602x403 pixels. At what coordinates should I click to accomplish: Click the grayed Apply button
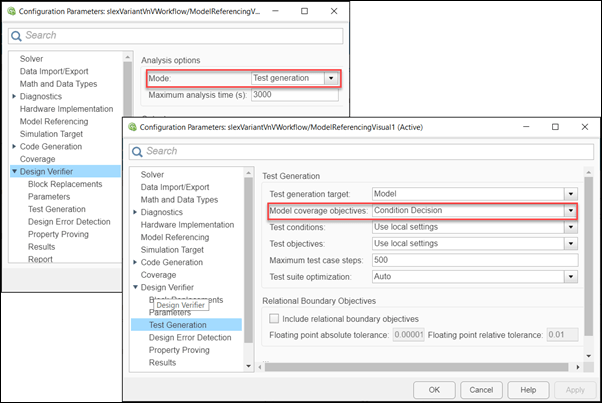point(575,390)
